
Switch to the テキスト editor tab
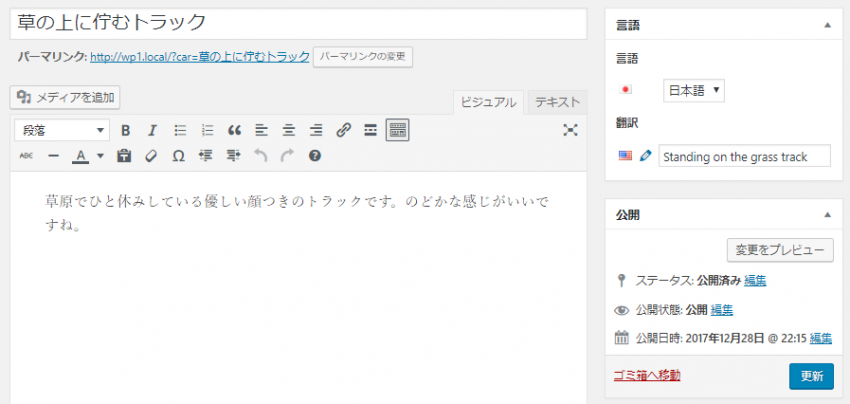click(557, 102)
